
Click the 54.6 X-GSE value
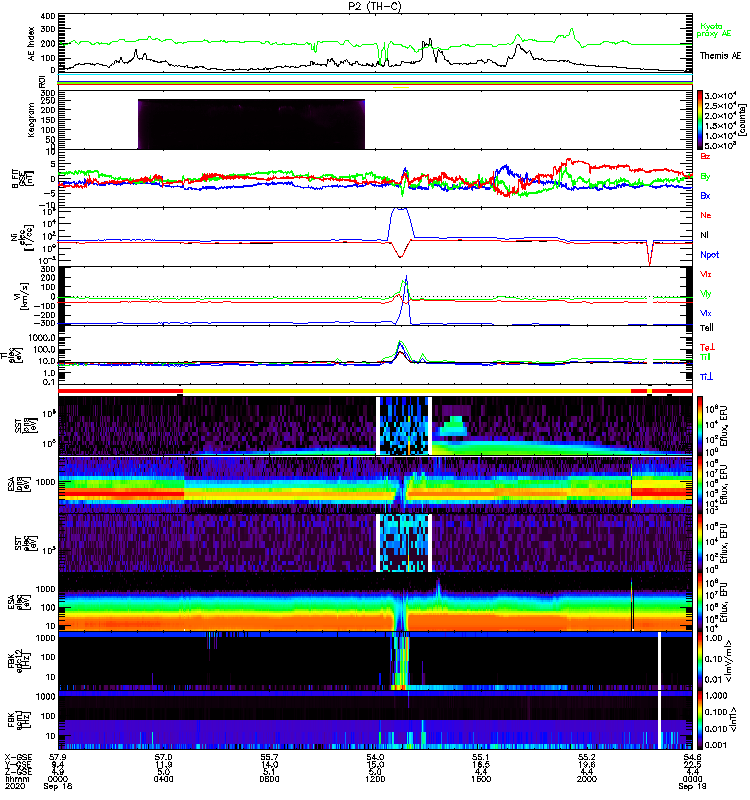(x=692, y=758)
